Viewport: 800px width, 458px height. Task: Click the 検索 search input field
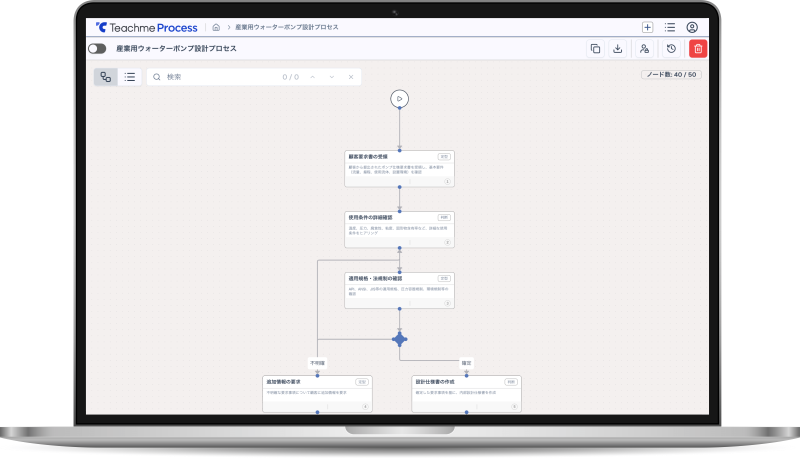(215, 77)
